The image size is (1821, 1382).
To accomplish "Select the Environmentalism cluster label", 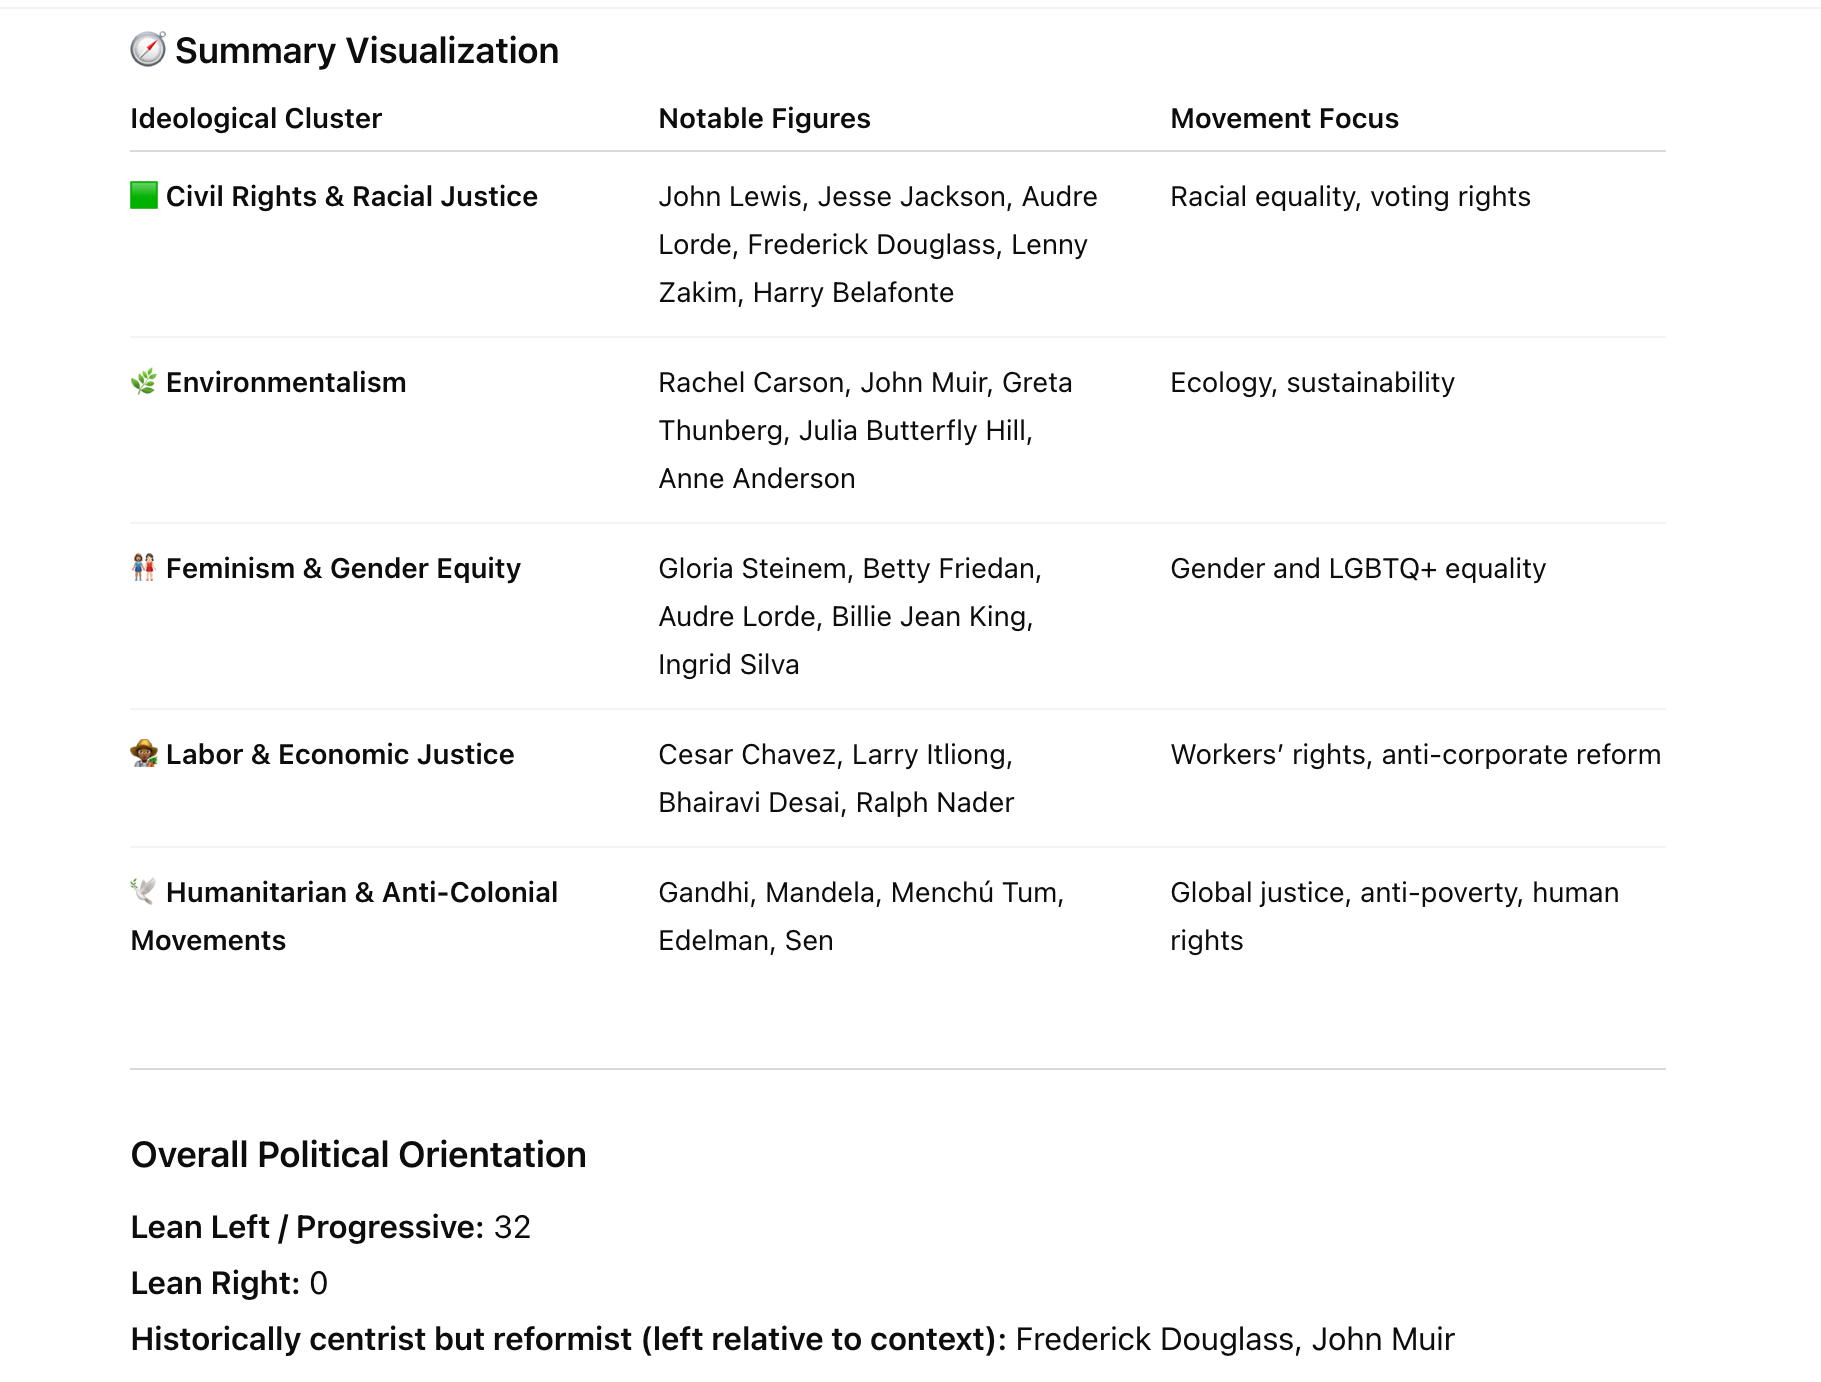I will (x=286, y=382).
